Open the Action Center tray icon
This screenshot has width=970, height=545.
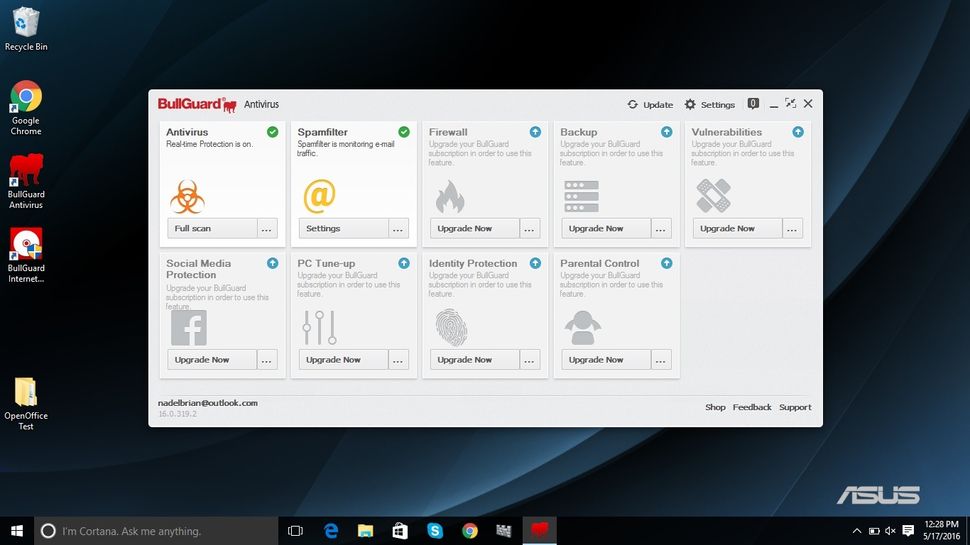click(x=908, y=531)
